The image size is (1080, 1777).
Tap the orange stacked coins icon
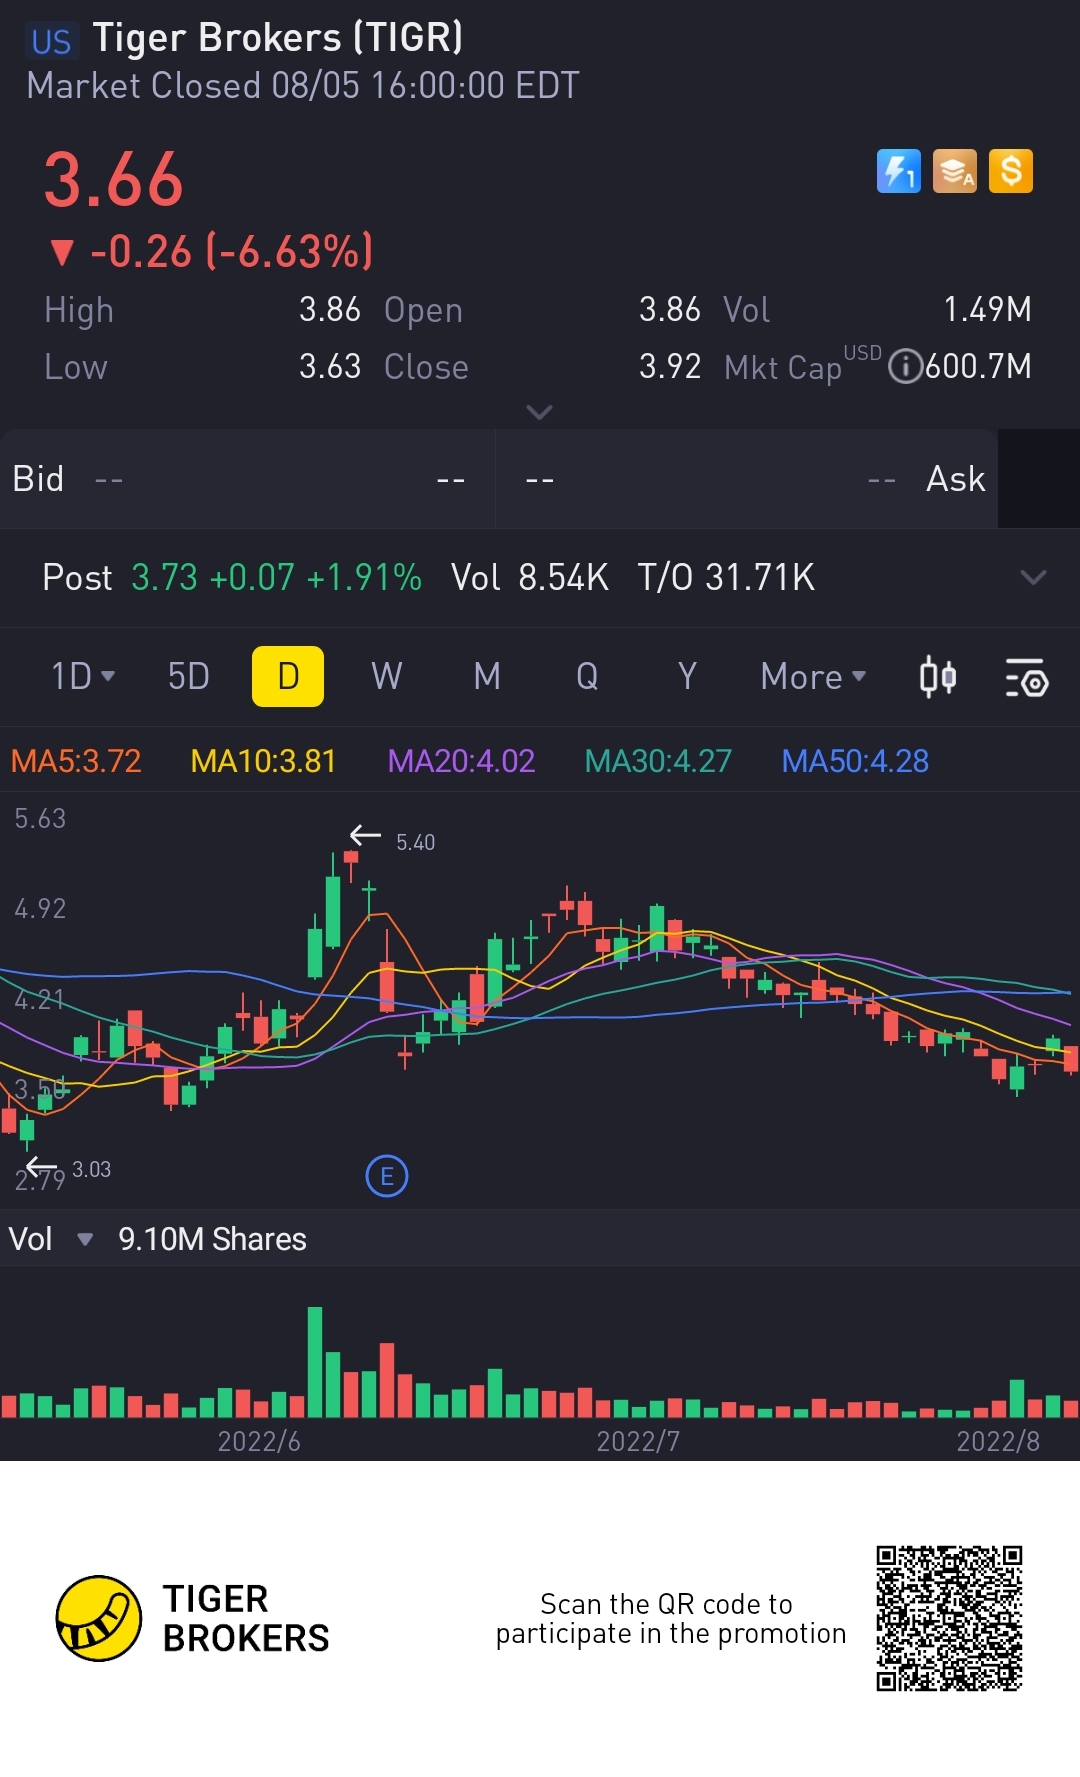[954, 171]
